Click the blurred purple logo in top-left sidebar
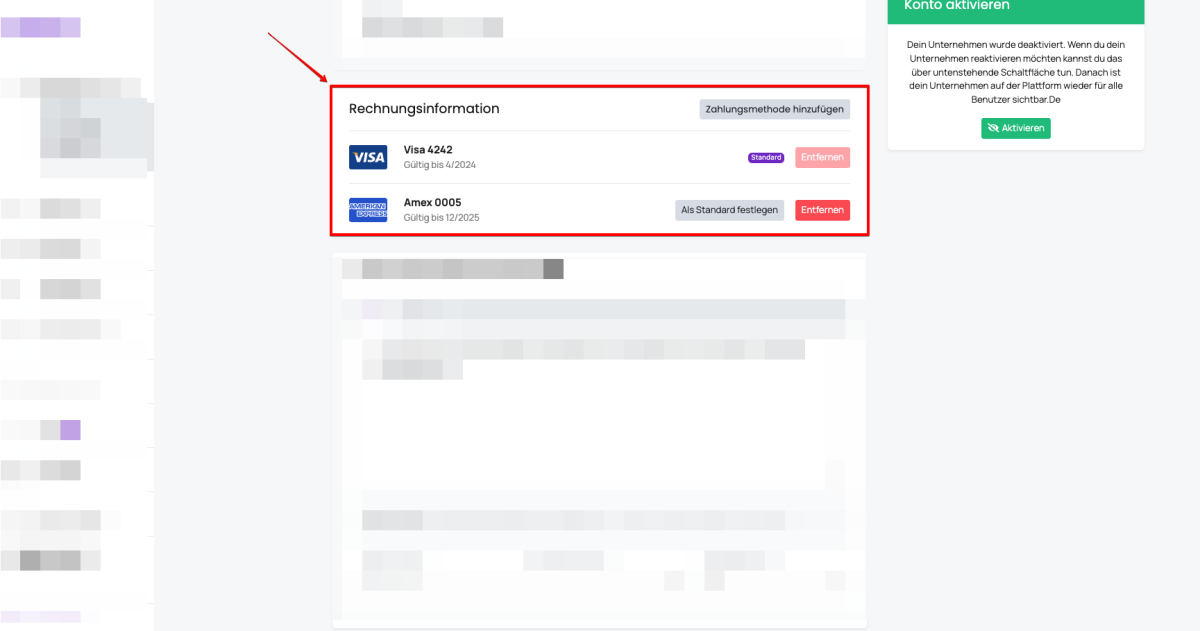The height and width of the screenshot is (631, 1200). pyautogui.click(x=40, y=27)
